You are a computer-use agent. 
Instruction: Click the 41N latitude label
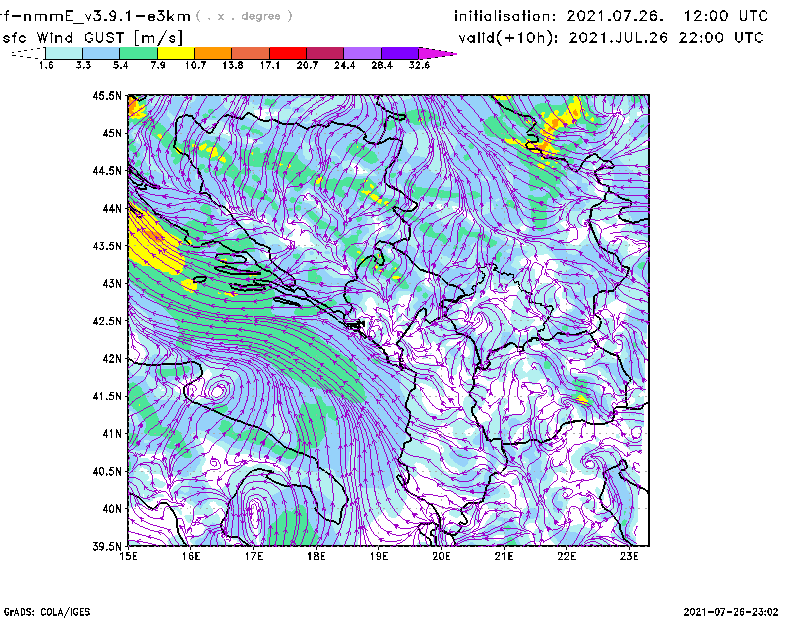(x=112, y=433)
